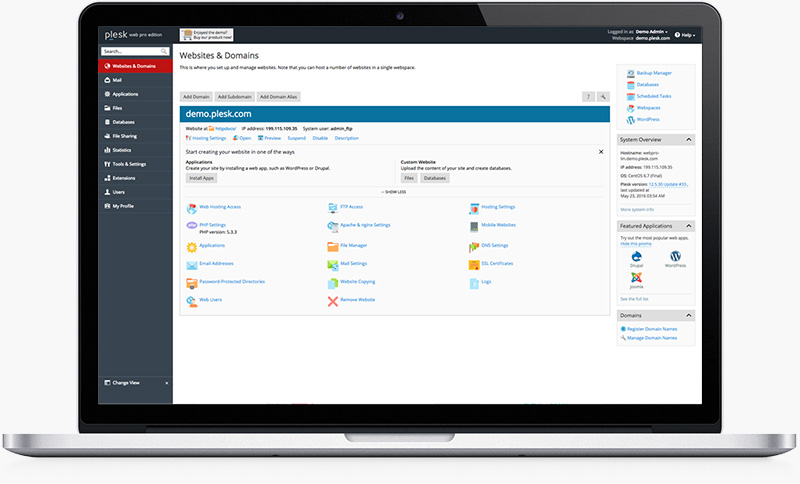The width and height of the screenshot is (800, 484).
Task: Click the Databases button under Custom Website
Action: 435,179
